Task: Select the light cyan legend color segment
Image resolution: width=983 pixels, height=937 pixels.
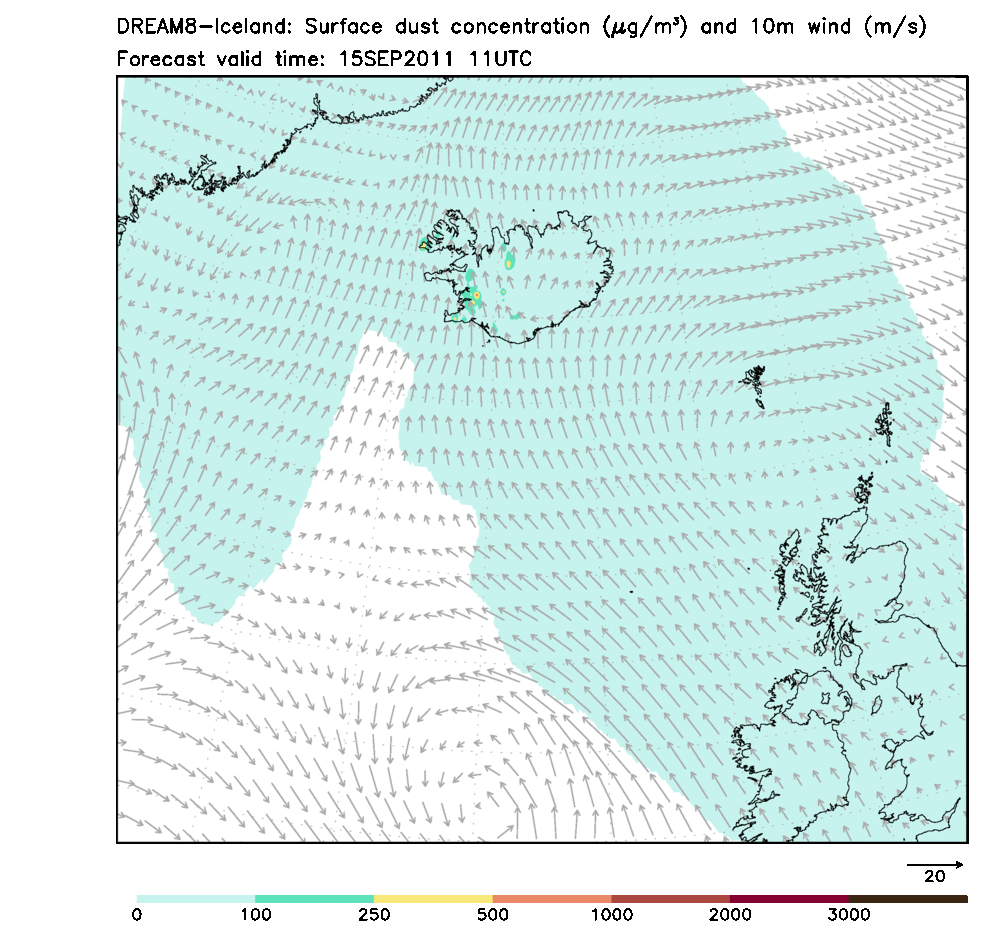Action: [196, 899]
